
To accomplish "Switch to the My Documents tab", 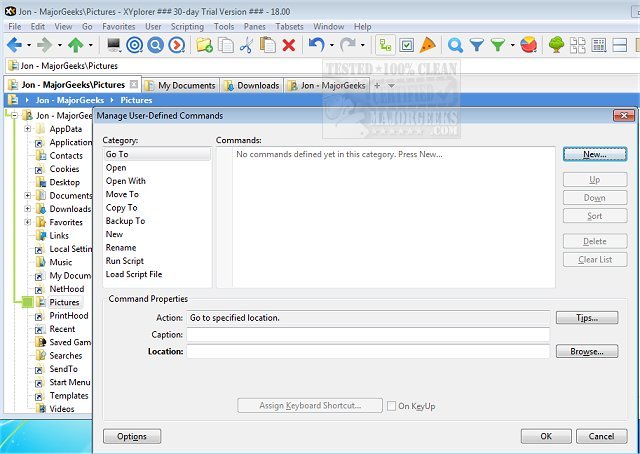I will pyautogui.click(x=181, y=86).
